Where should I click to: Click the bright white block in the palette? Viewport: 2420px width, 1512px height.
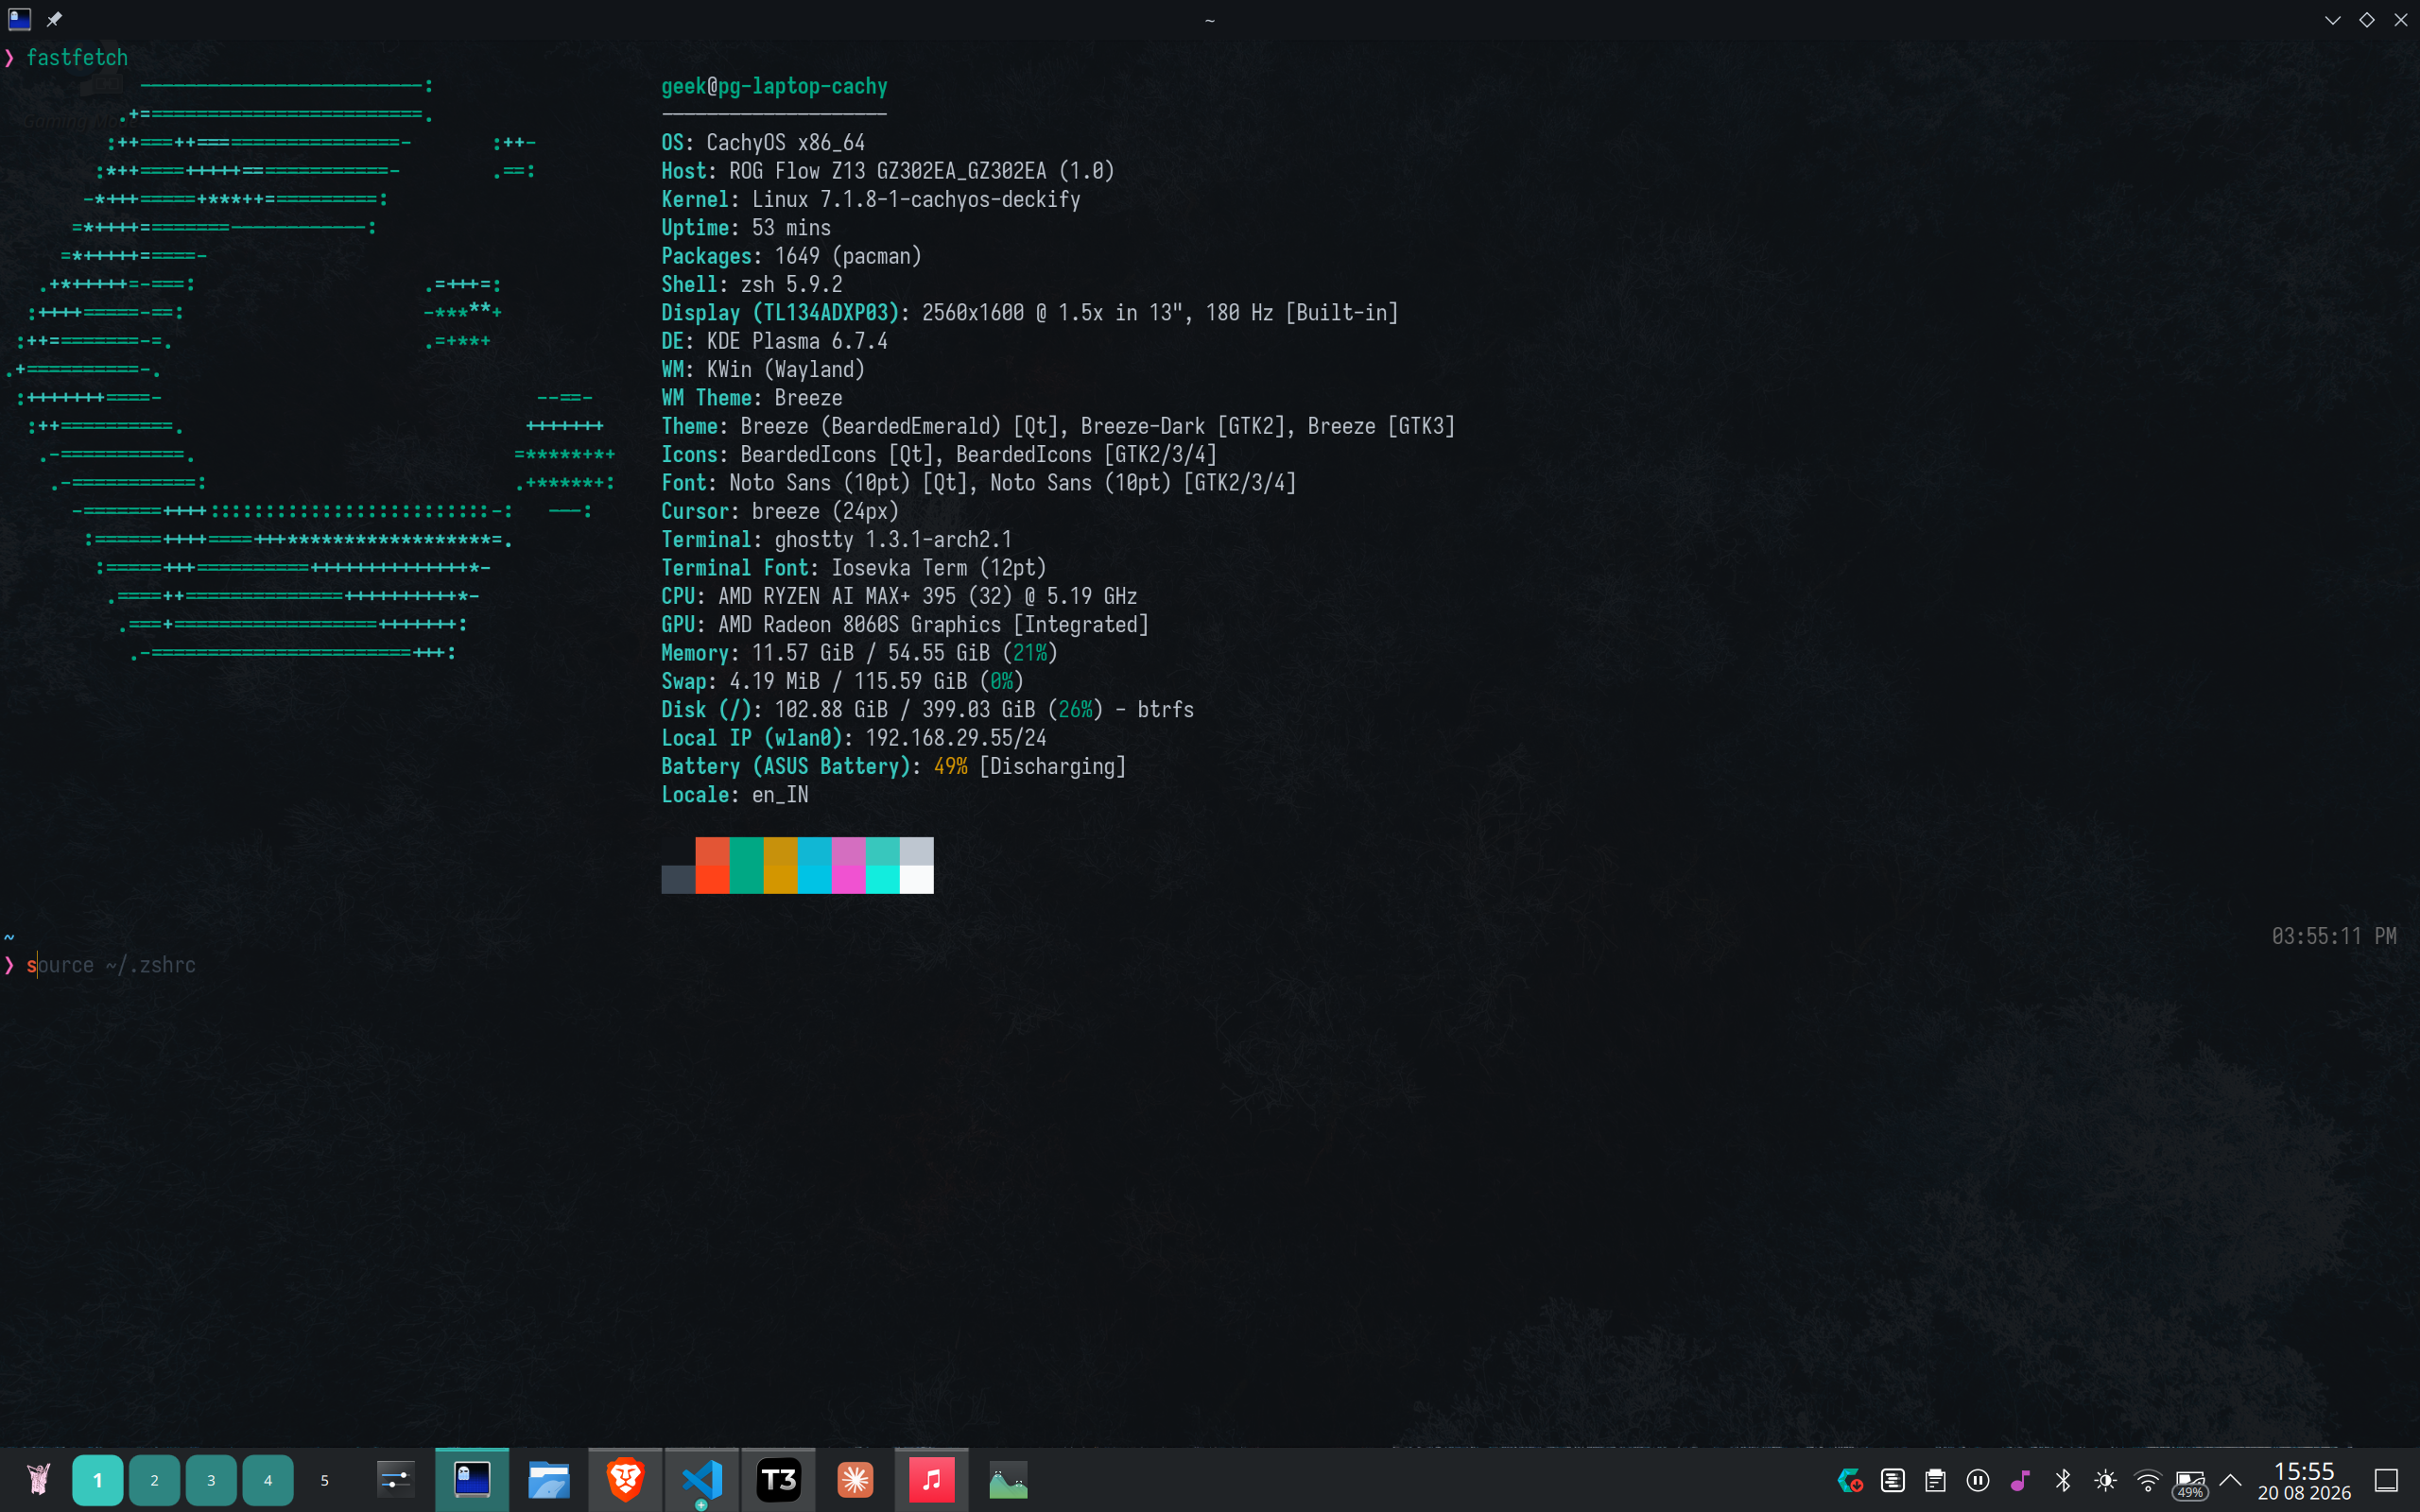916,879
